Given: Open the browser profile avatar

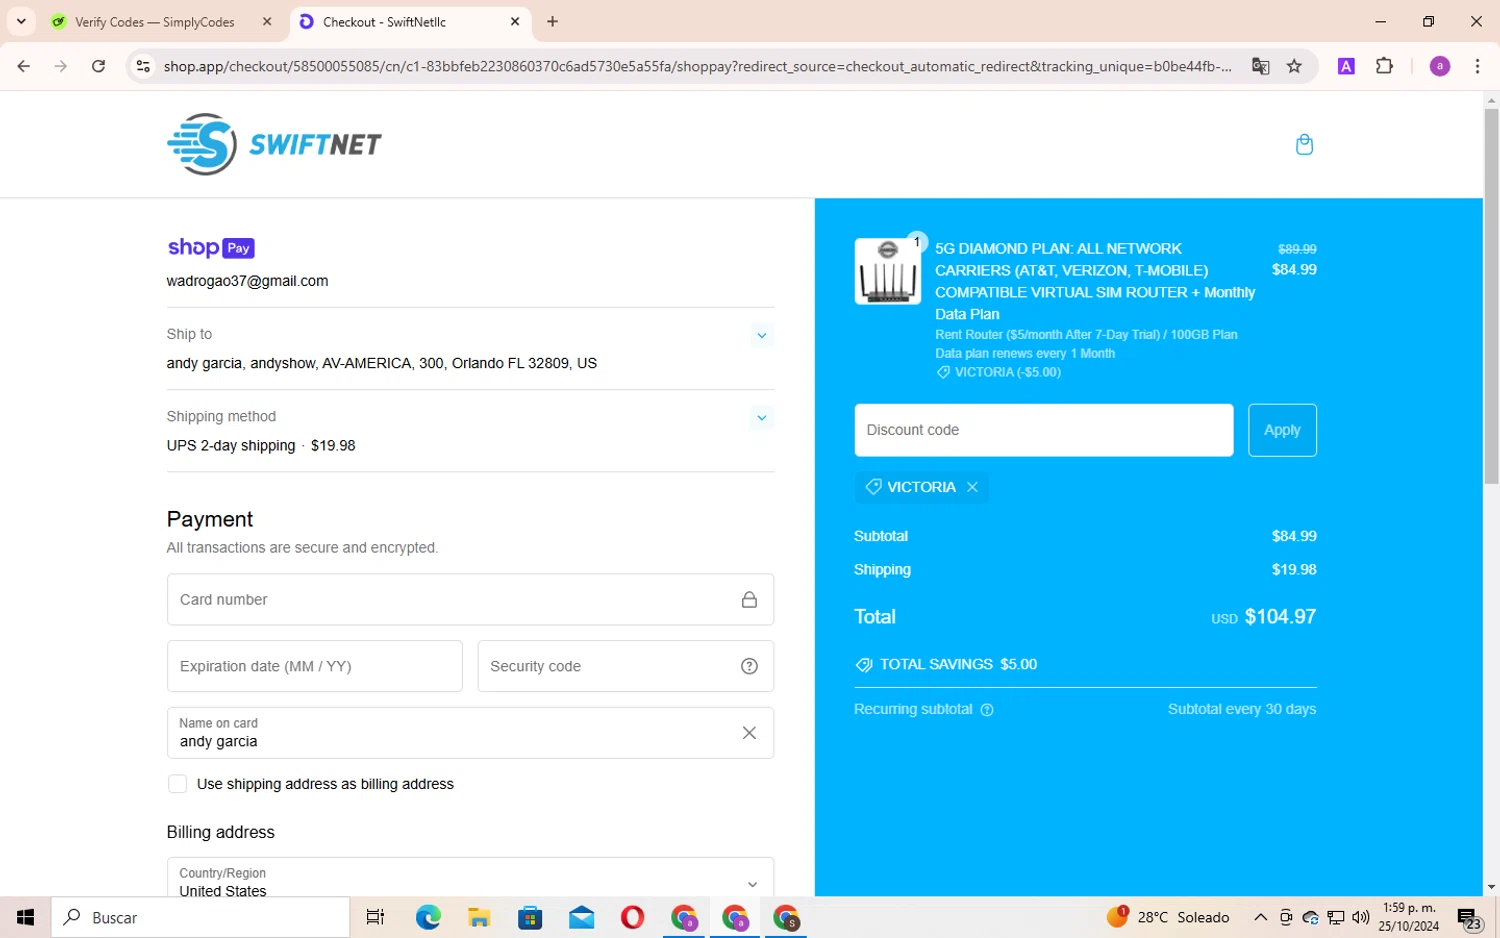Looking at the screenshot, I should 1440,66.
